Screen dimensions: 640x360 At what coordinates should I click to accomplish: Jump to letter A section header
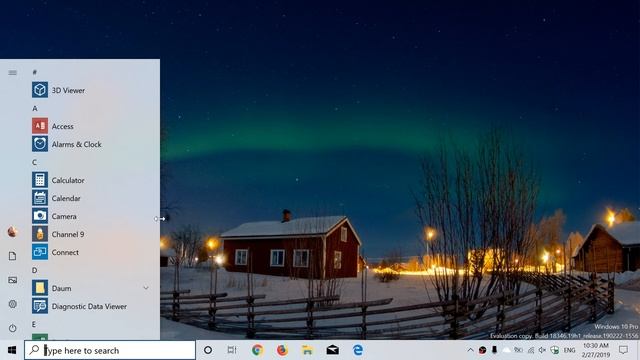pyautogui.click(x=35, y=109)
